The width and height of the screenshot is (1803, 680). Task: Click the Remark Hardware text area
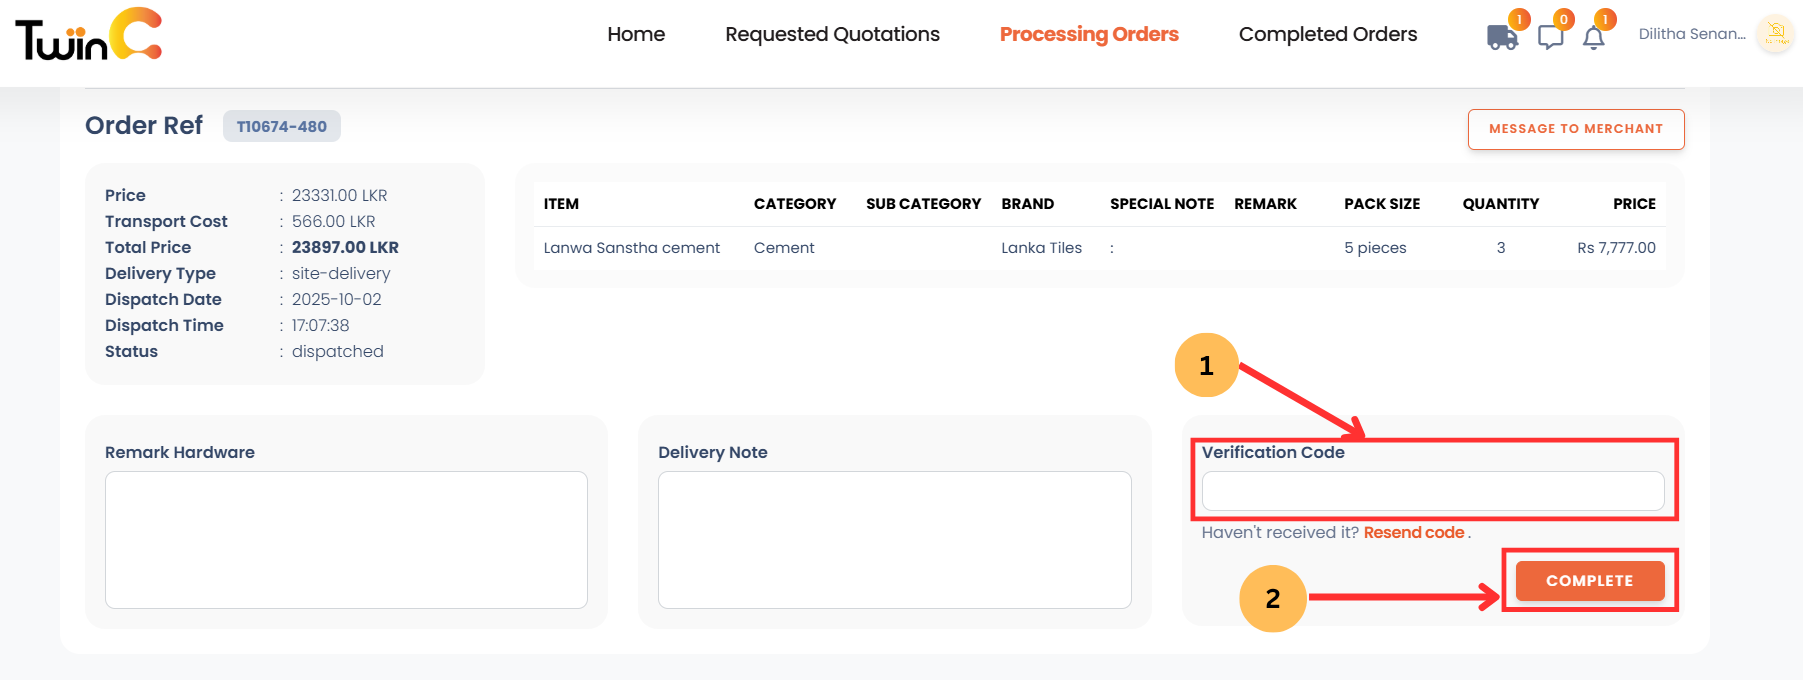click(x=346, y=540)
